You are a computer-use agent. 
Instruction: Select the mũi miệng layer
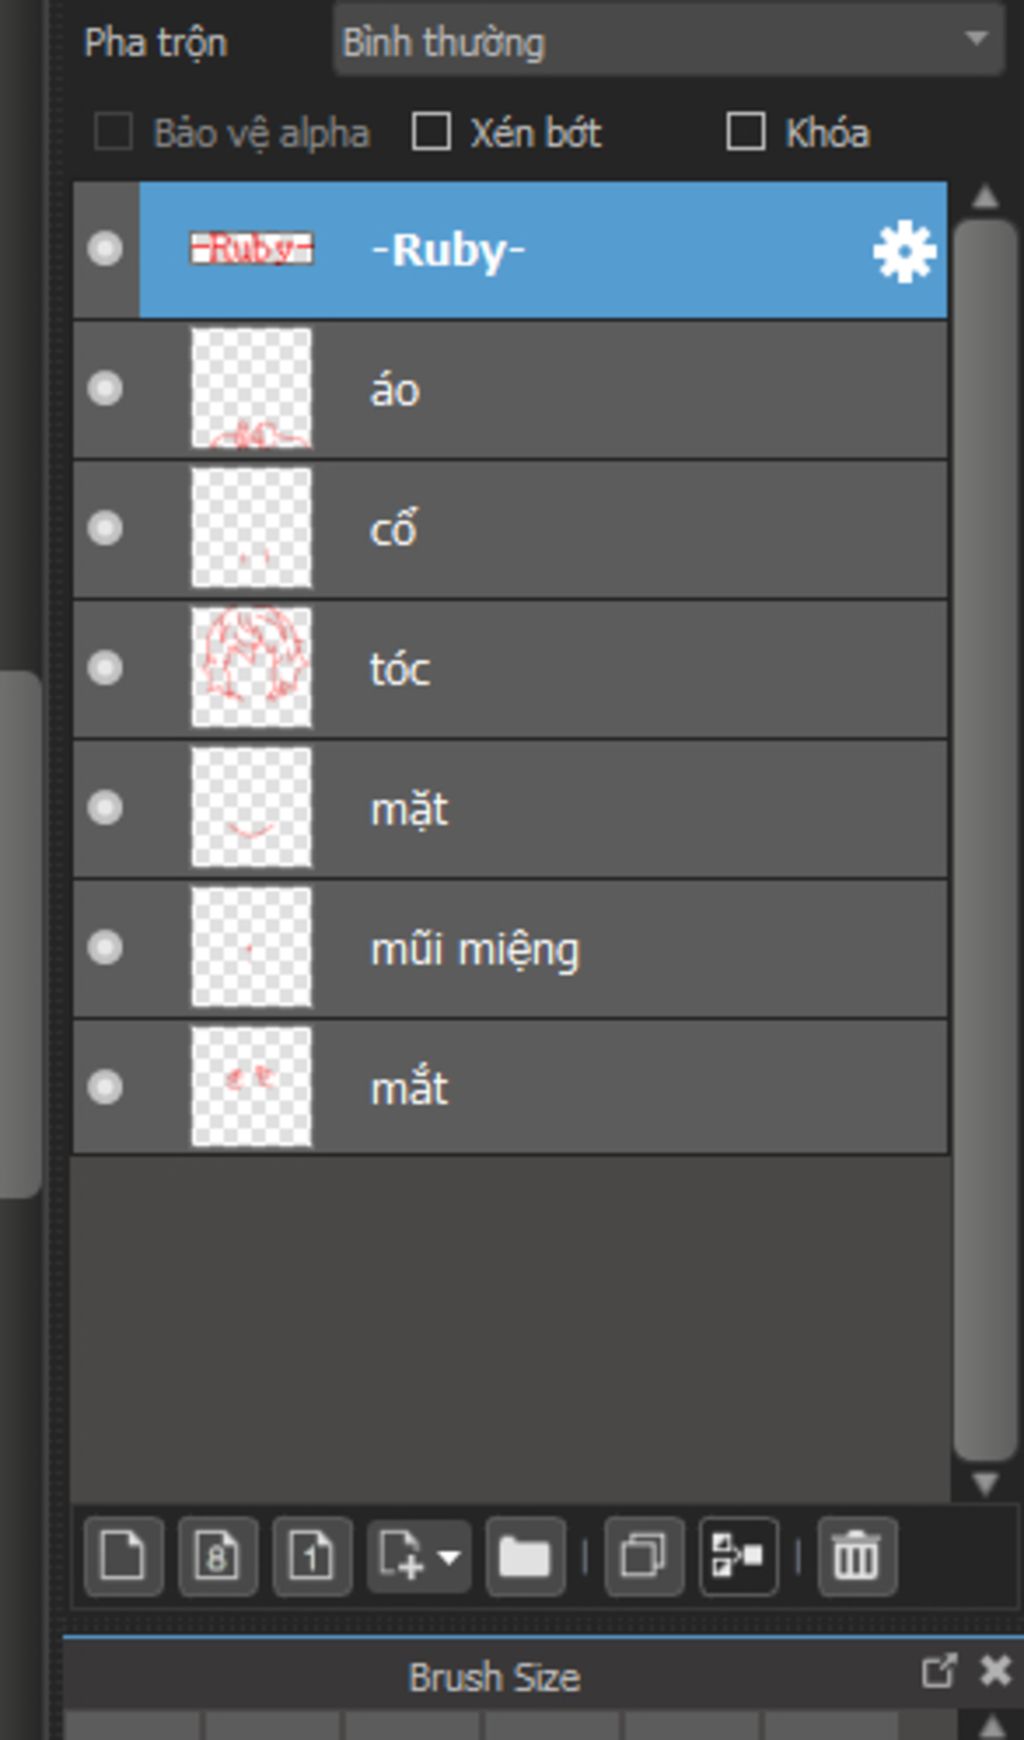510,948
